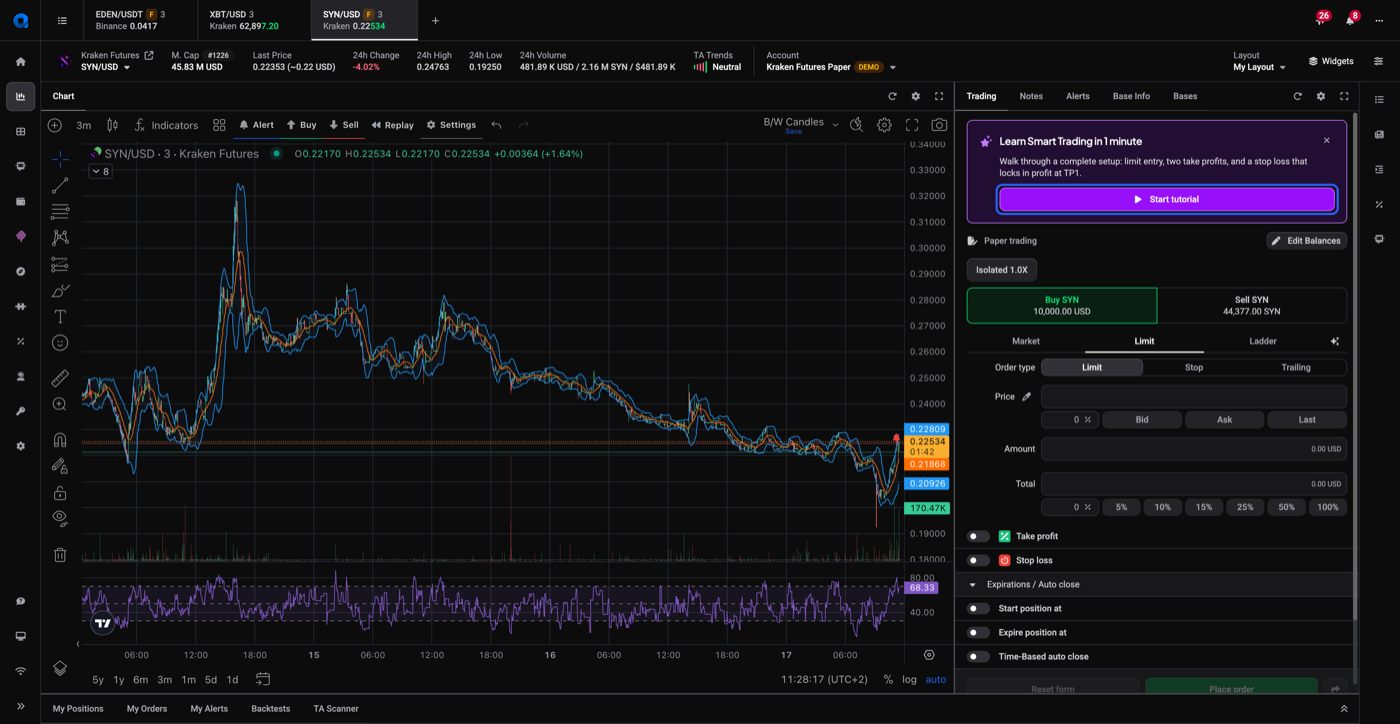Enable the Start position at switch
The height and width of the screenshot is (724, 1400).
[978, 608]
